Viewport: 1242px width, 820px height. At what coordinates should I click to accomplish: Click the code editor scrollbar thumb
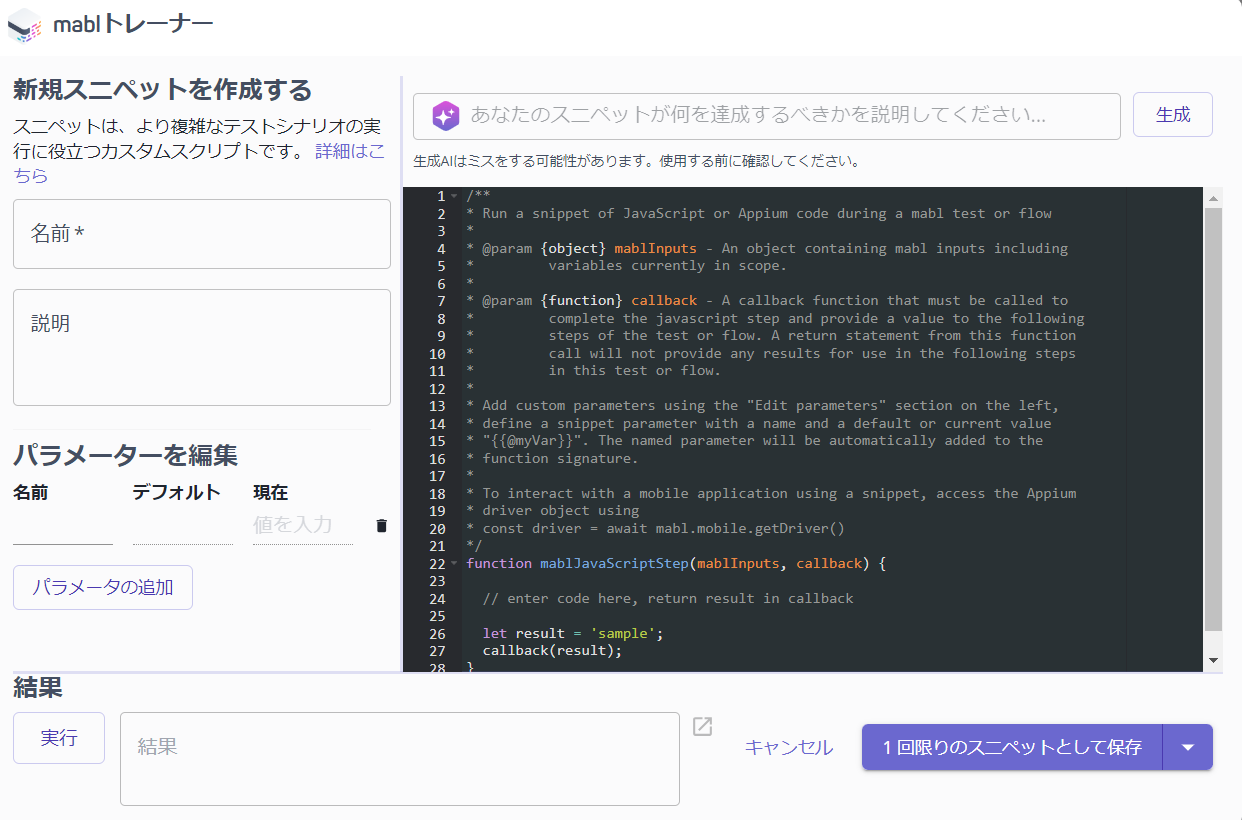[1213, 419]
